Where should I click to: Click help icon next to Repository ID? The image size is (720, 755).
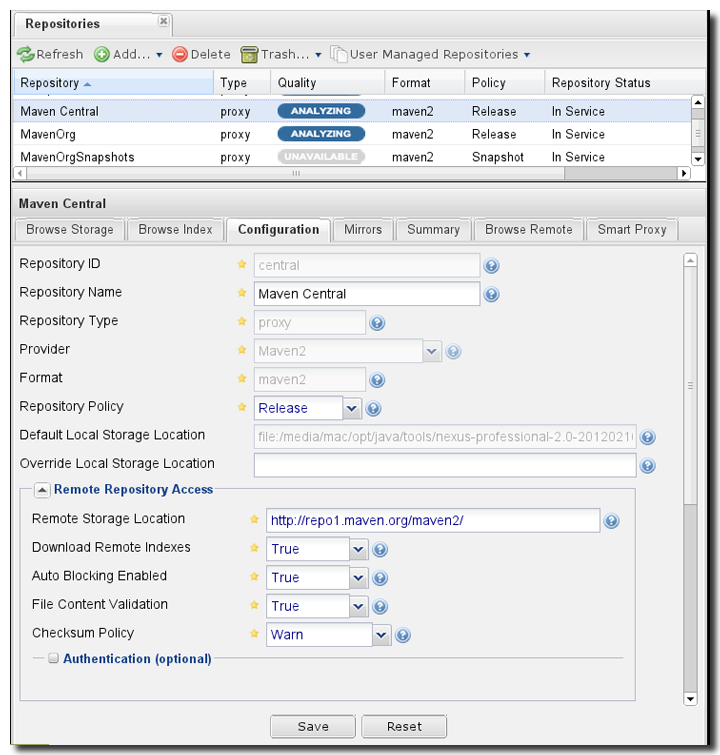point(491,266)
